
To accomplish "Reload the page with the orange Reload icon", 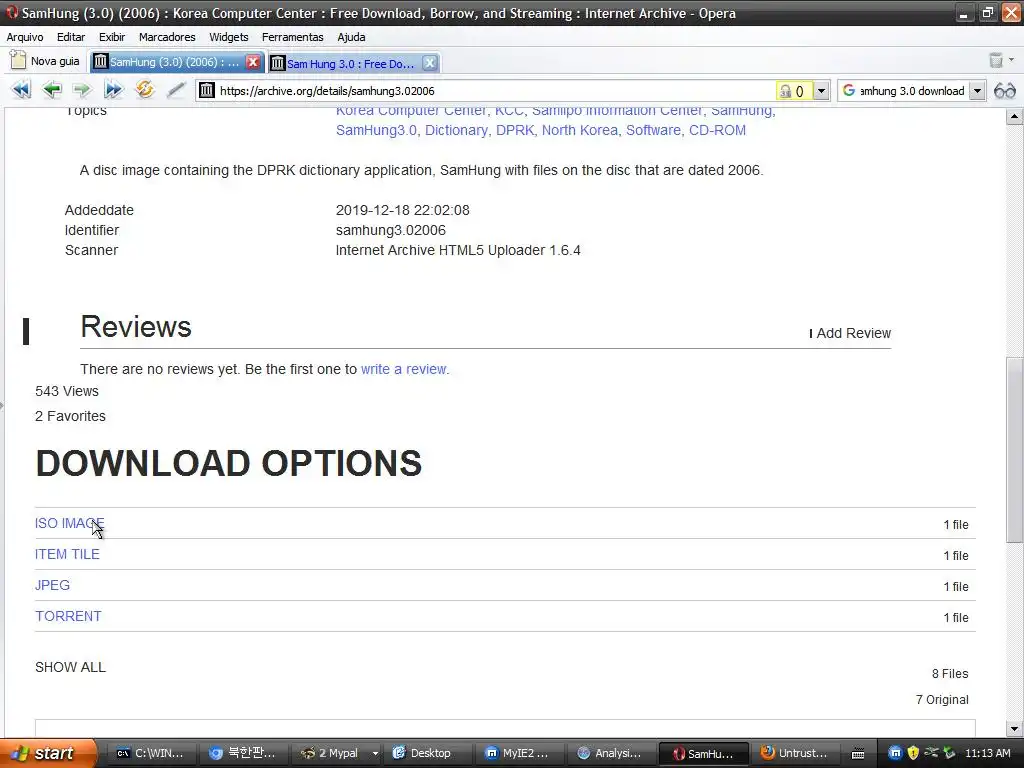I will pyautogui.click(x=144, y=89).
